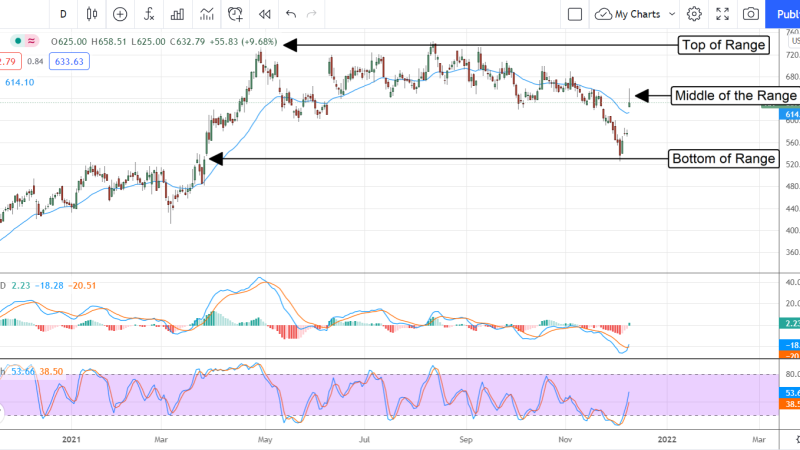800x450 pixels.
Task: Toggle the green market status dot
Action: [x=17, y=41]
